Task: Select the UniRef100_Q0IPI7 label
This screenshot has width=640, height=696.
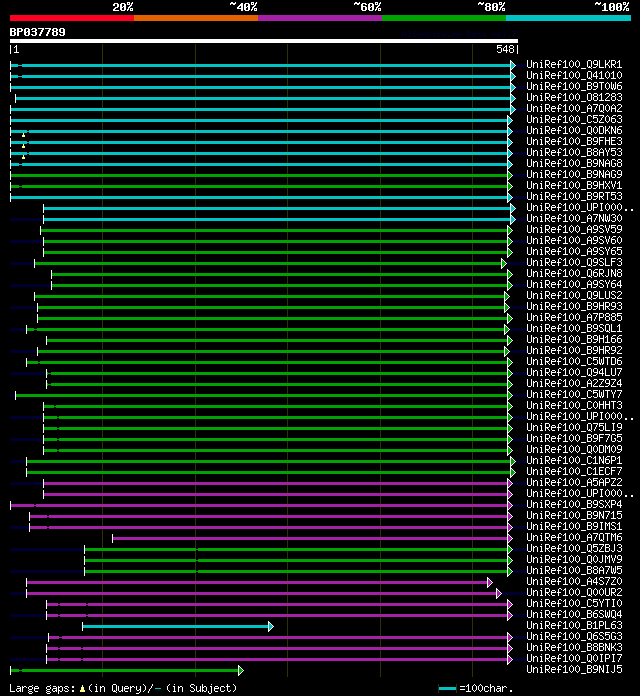Action: coord(574,658)
